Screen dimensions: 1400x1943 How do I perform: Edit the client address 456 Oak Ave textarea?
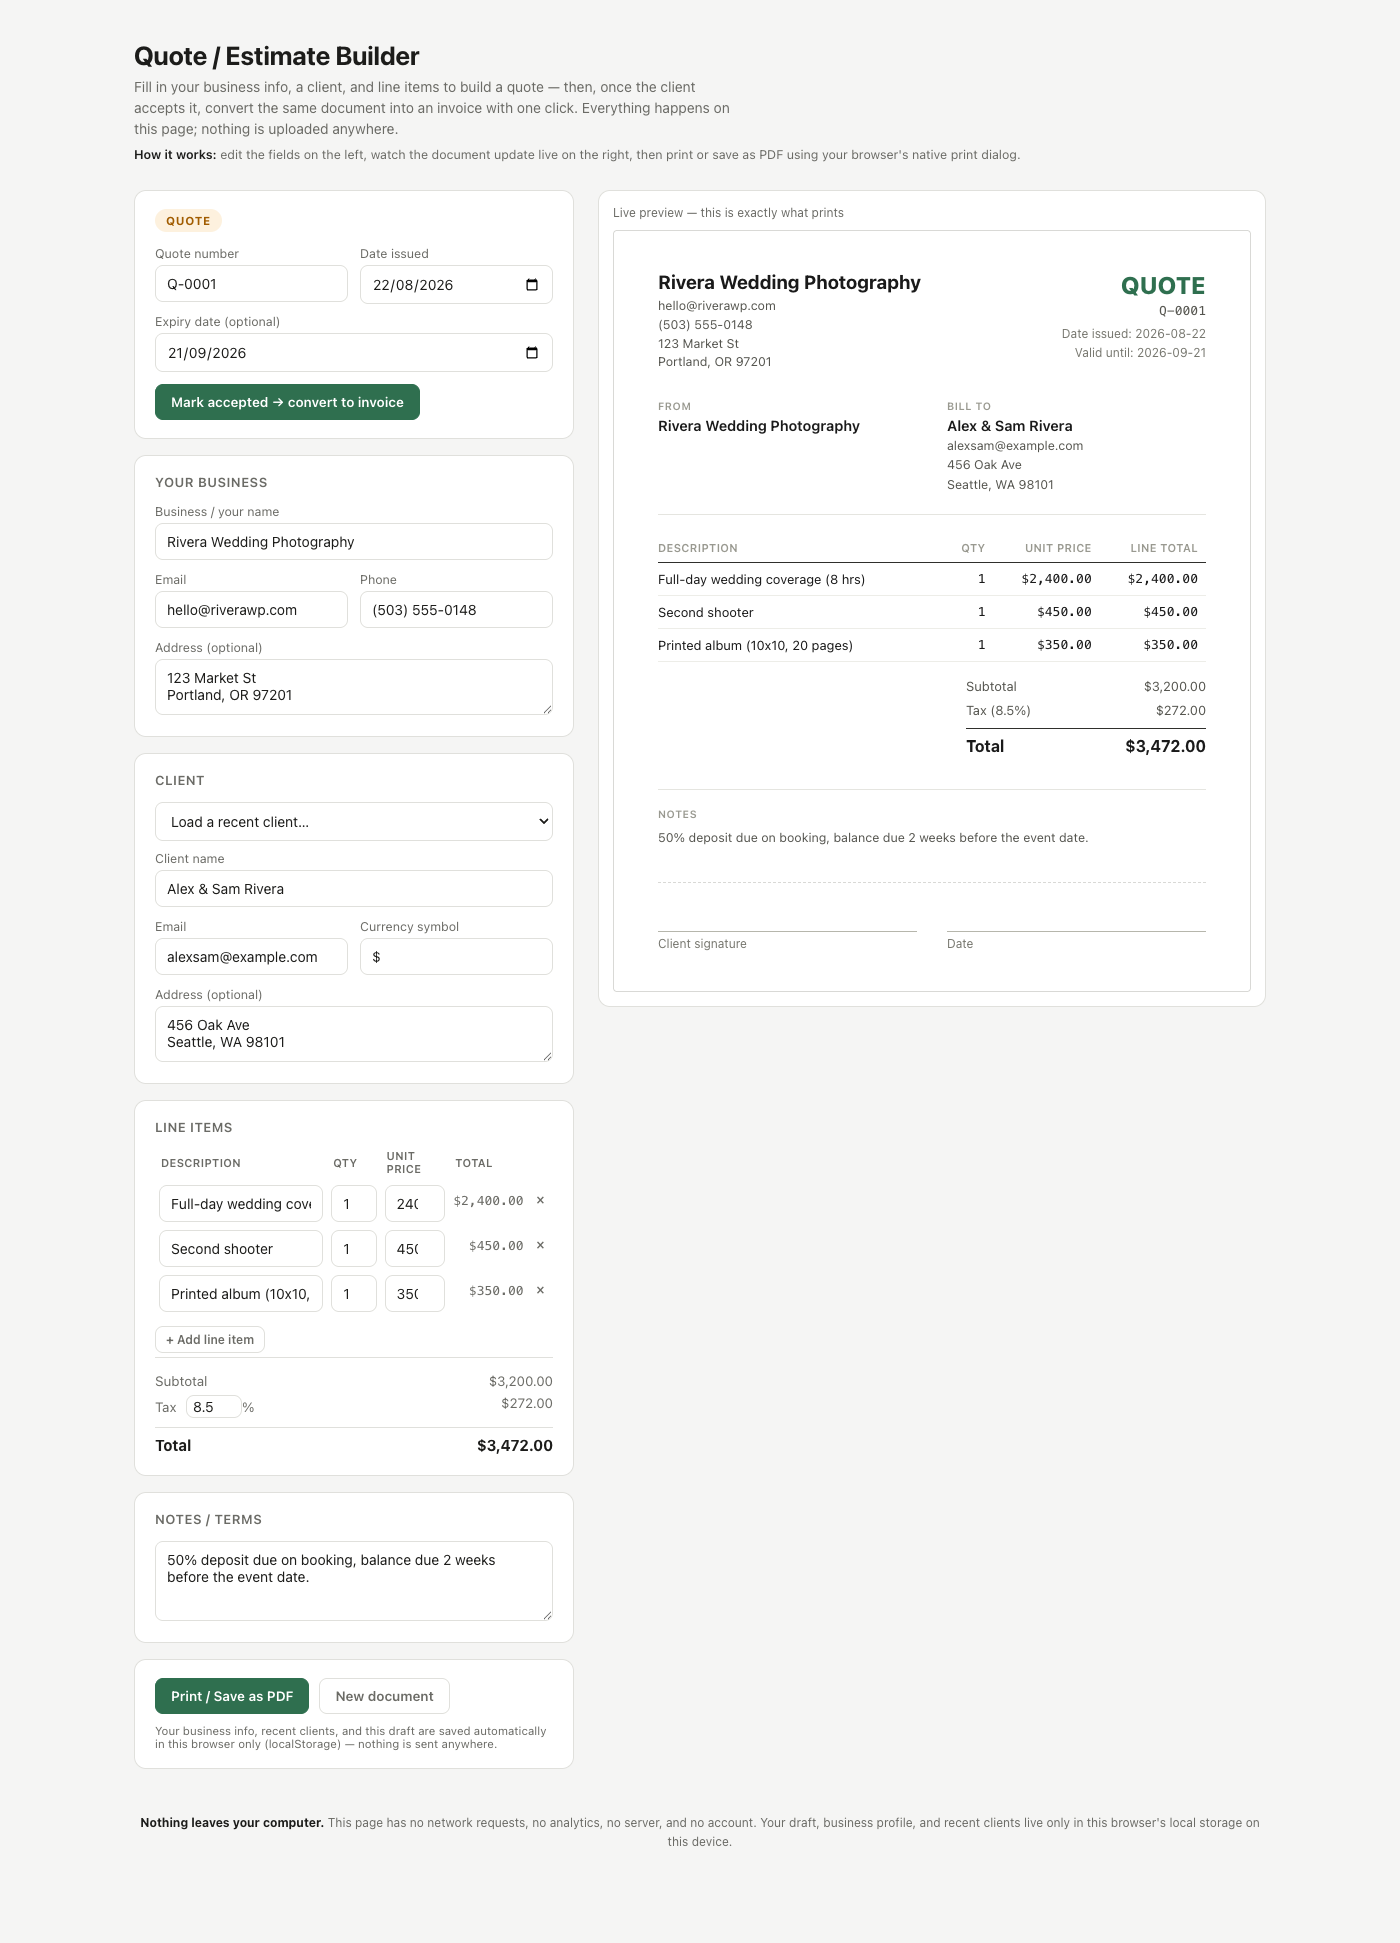[x=354, y=1034]
